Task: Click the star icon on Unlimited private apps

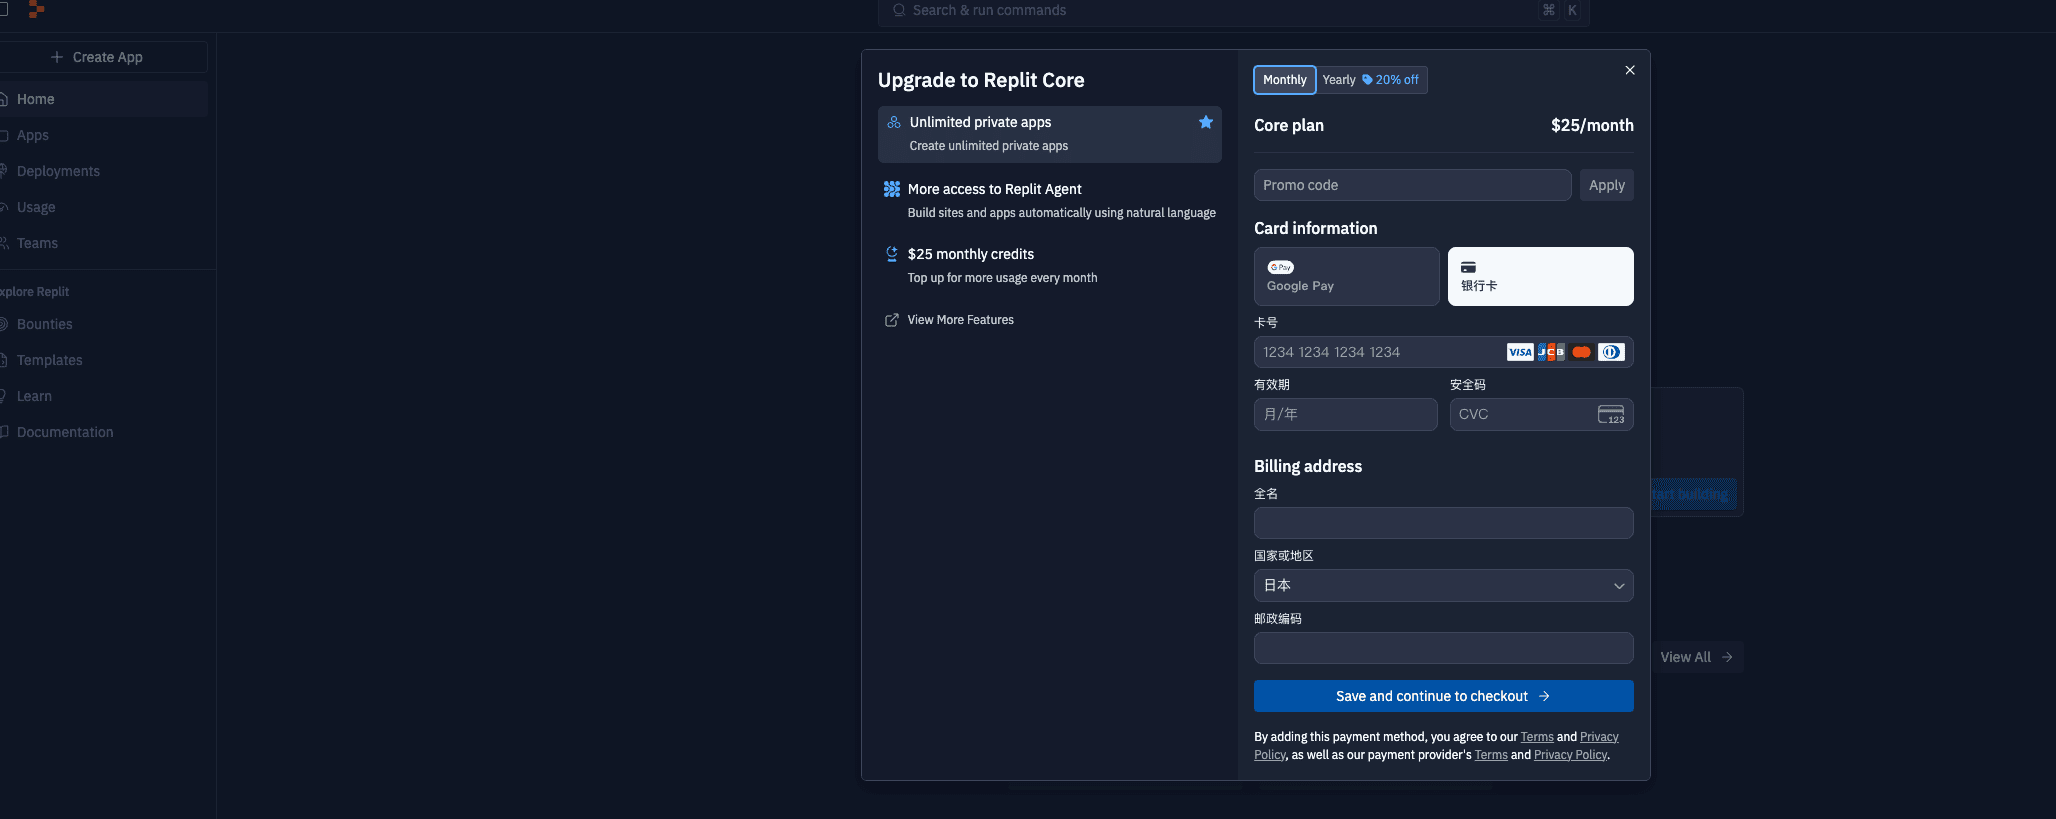Action: [x=1206, y=122]
